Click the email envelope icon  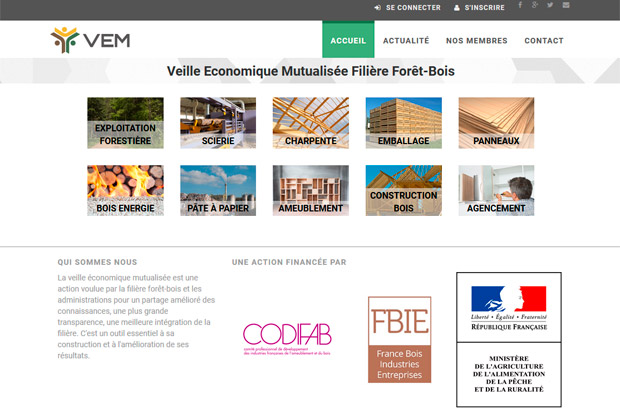(x=566, y=5)
